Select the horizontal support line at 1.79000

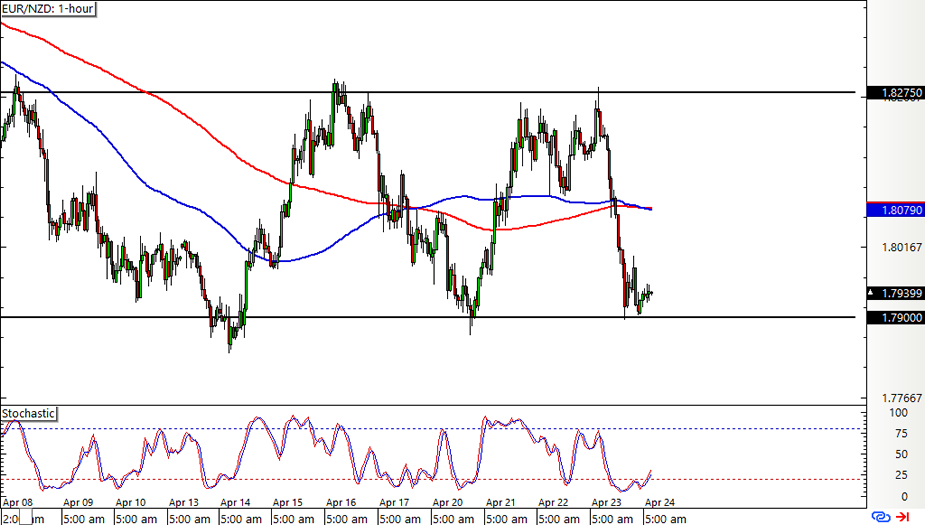[428, 317]
